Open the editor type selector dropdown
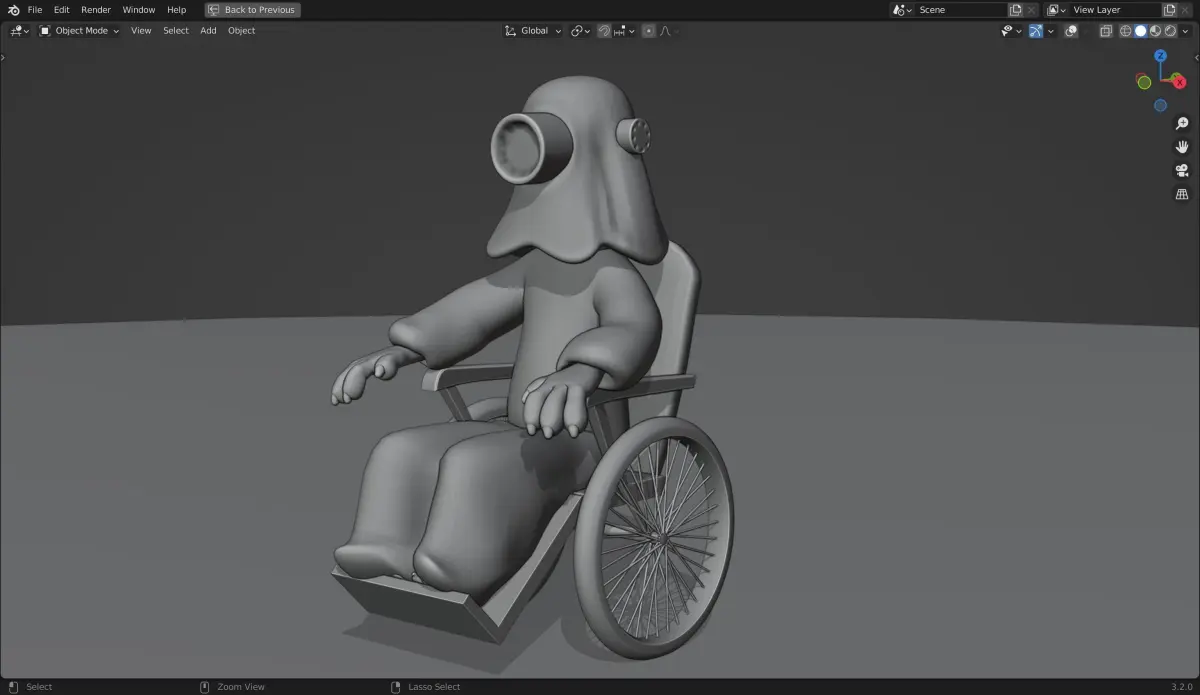The width and height of the screenshot is (1200, 695). (x=19, y=31)
